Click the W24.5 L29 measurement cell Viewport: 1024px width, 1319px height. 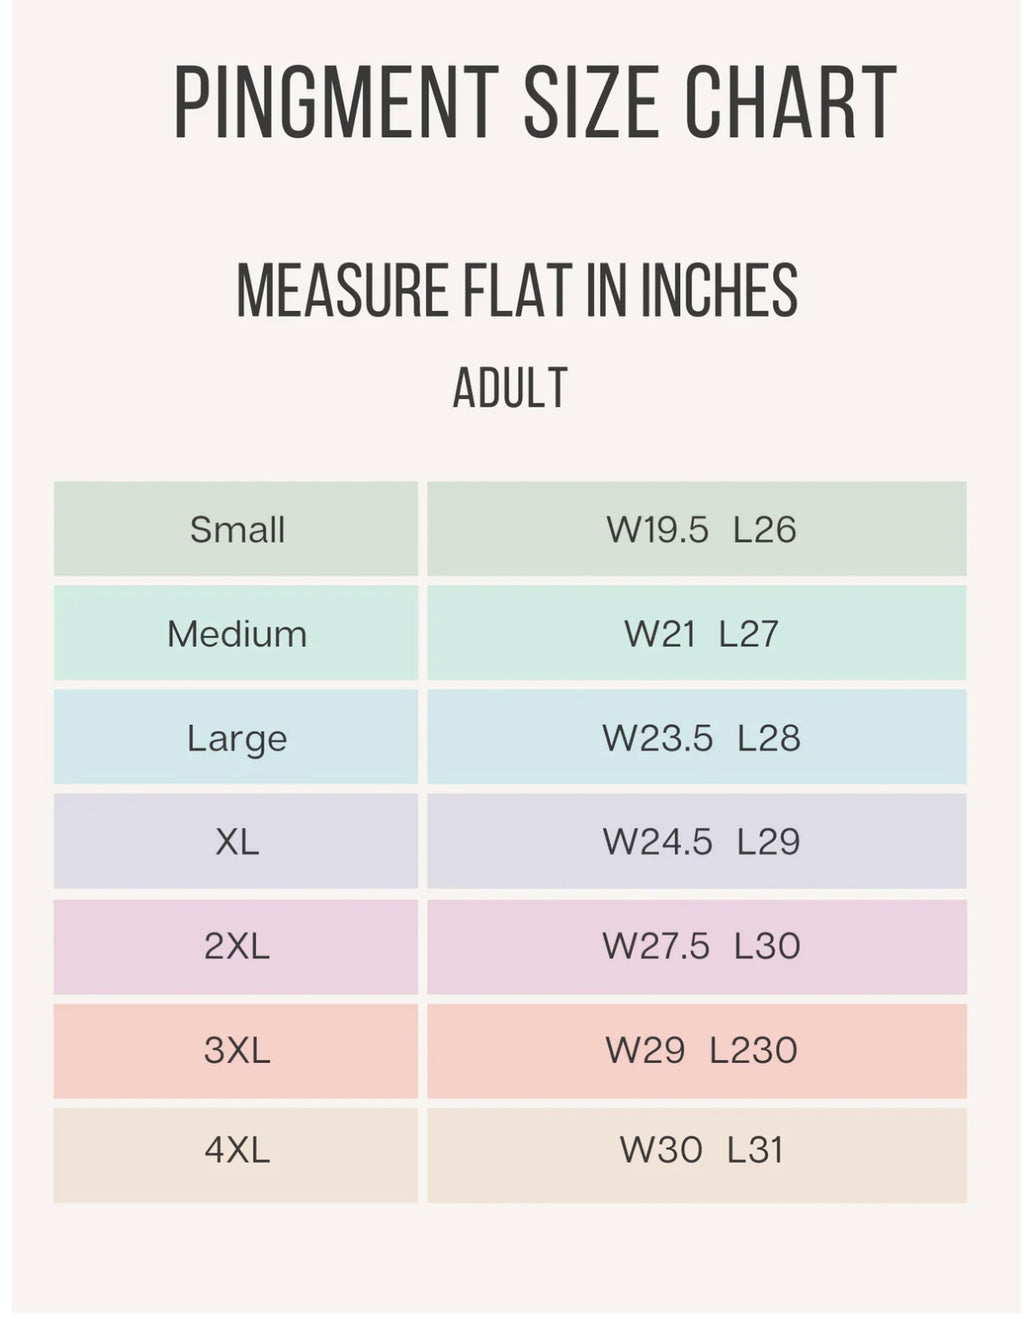tap(699, 842)
